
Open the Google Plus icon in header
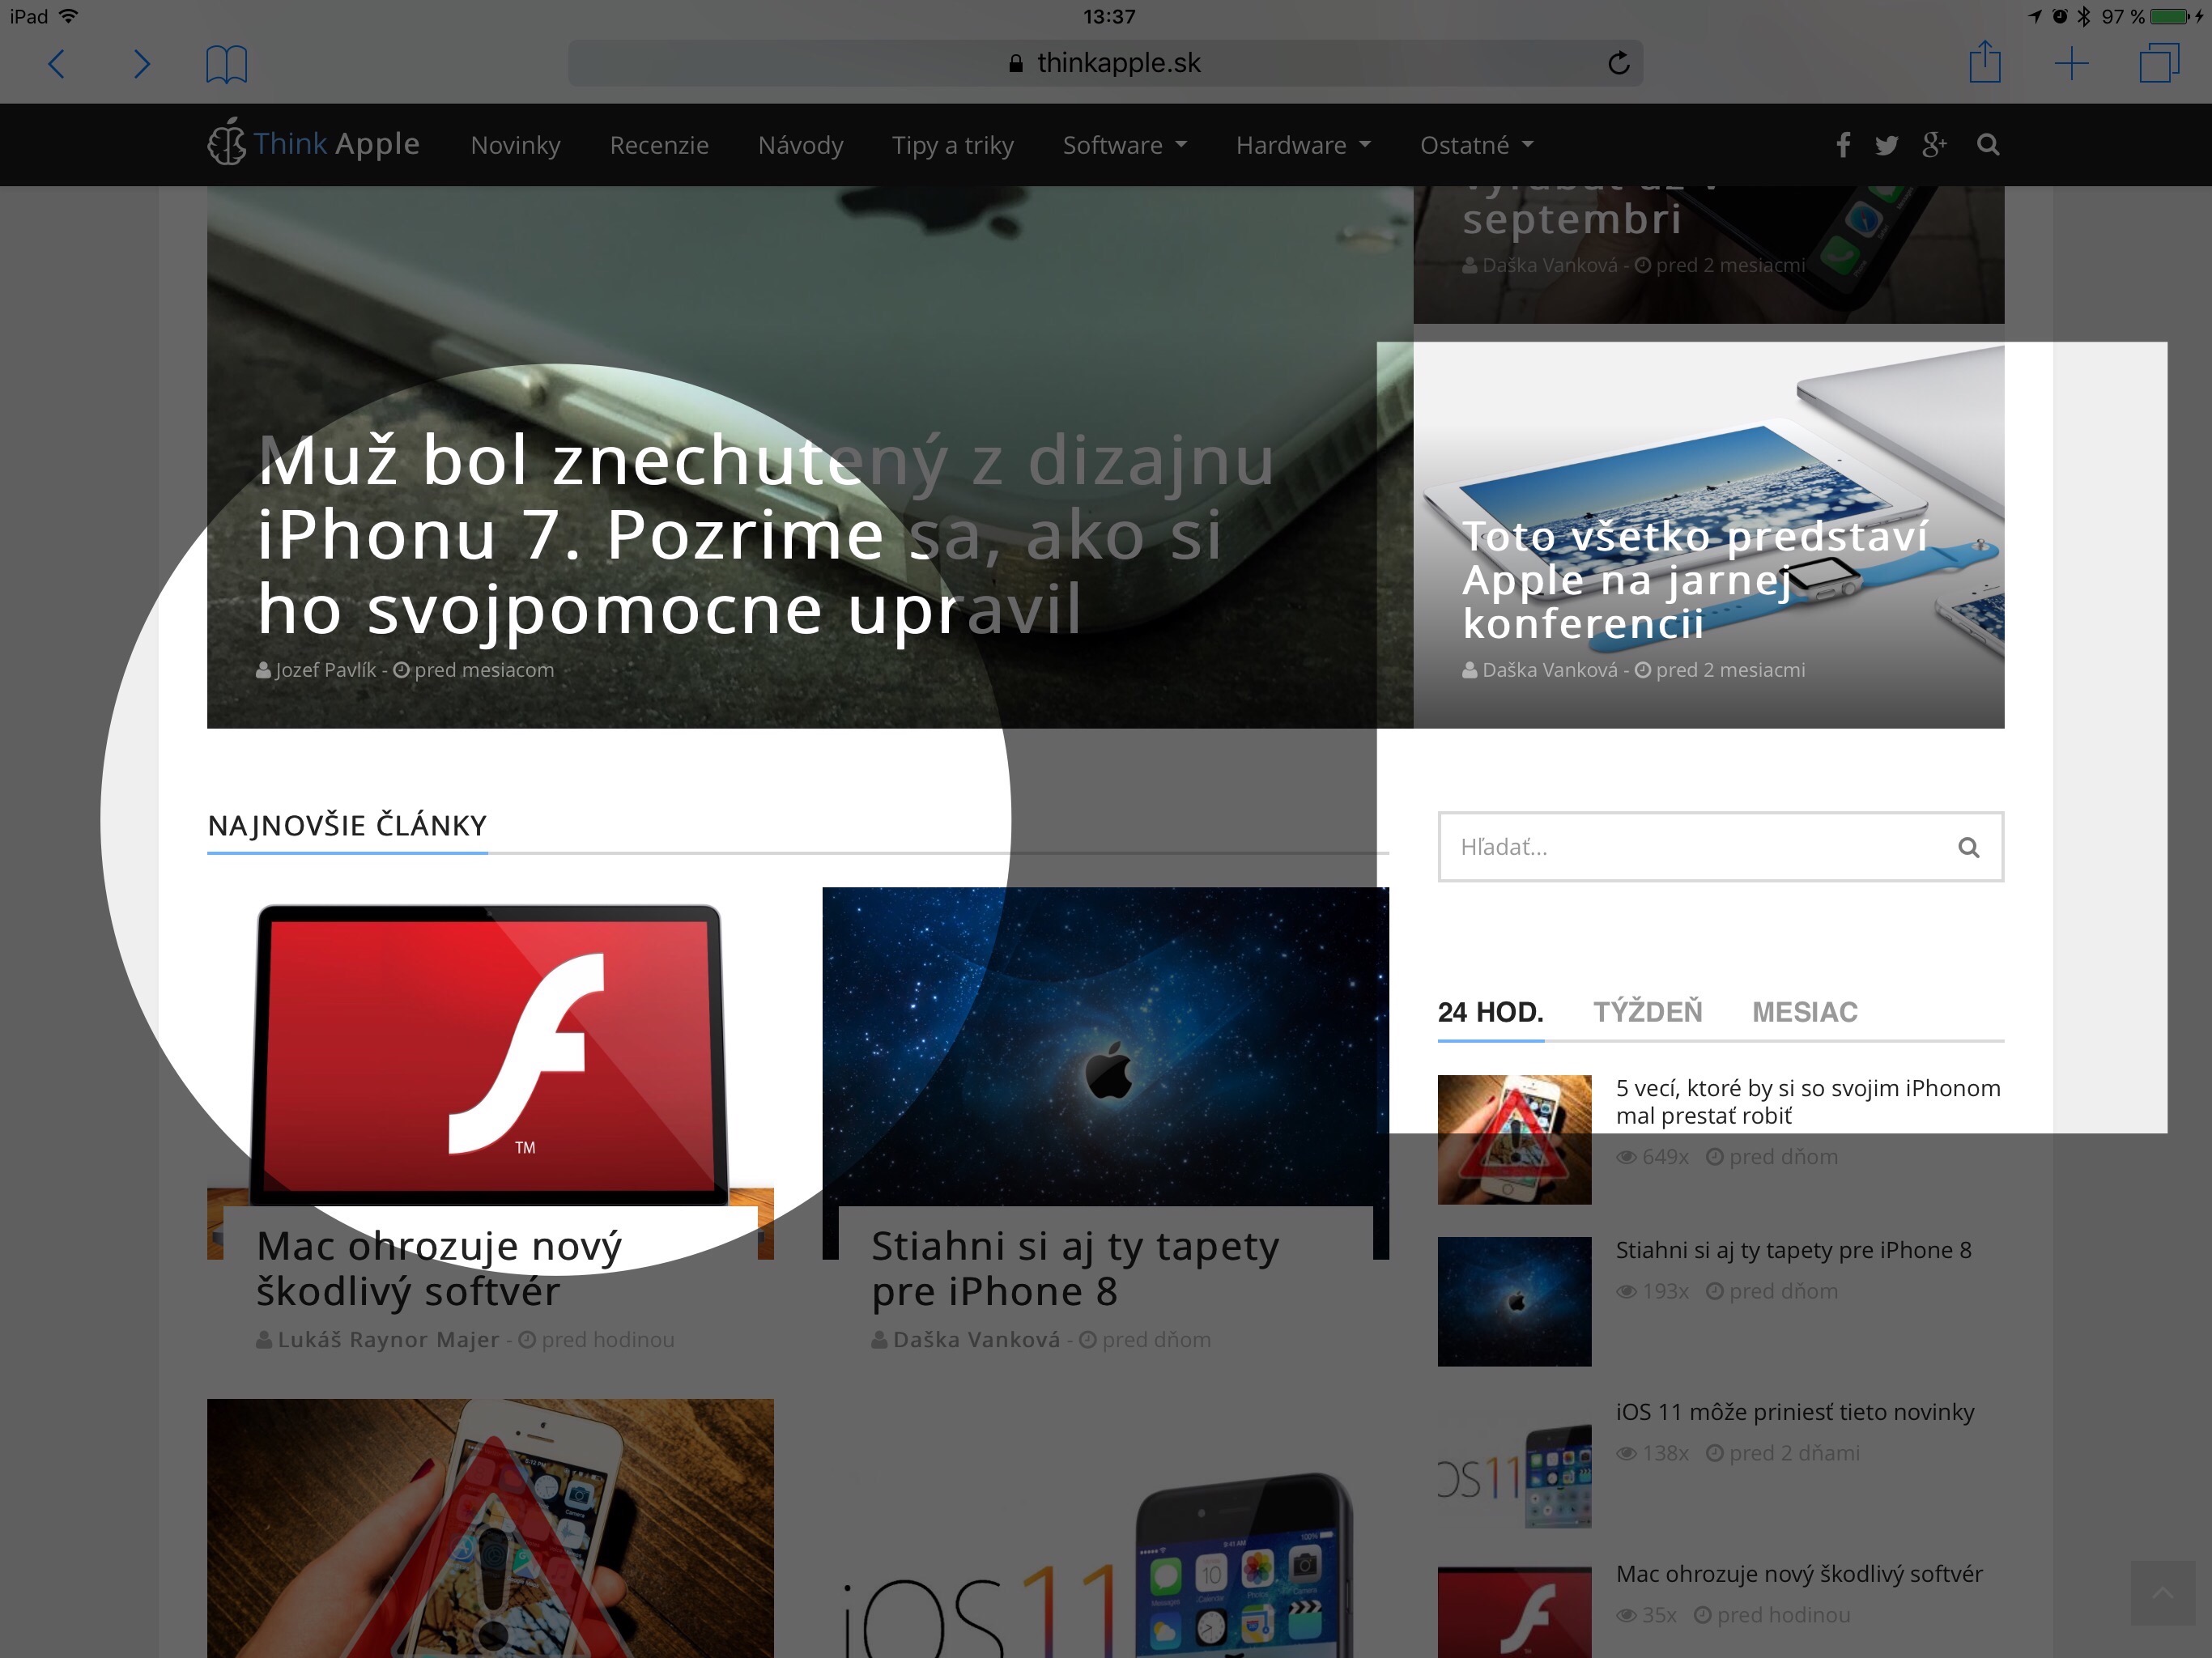click(1934, 145)
